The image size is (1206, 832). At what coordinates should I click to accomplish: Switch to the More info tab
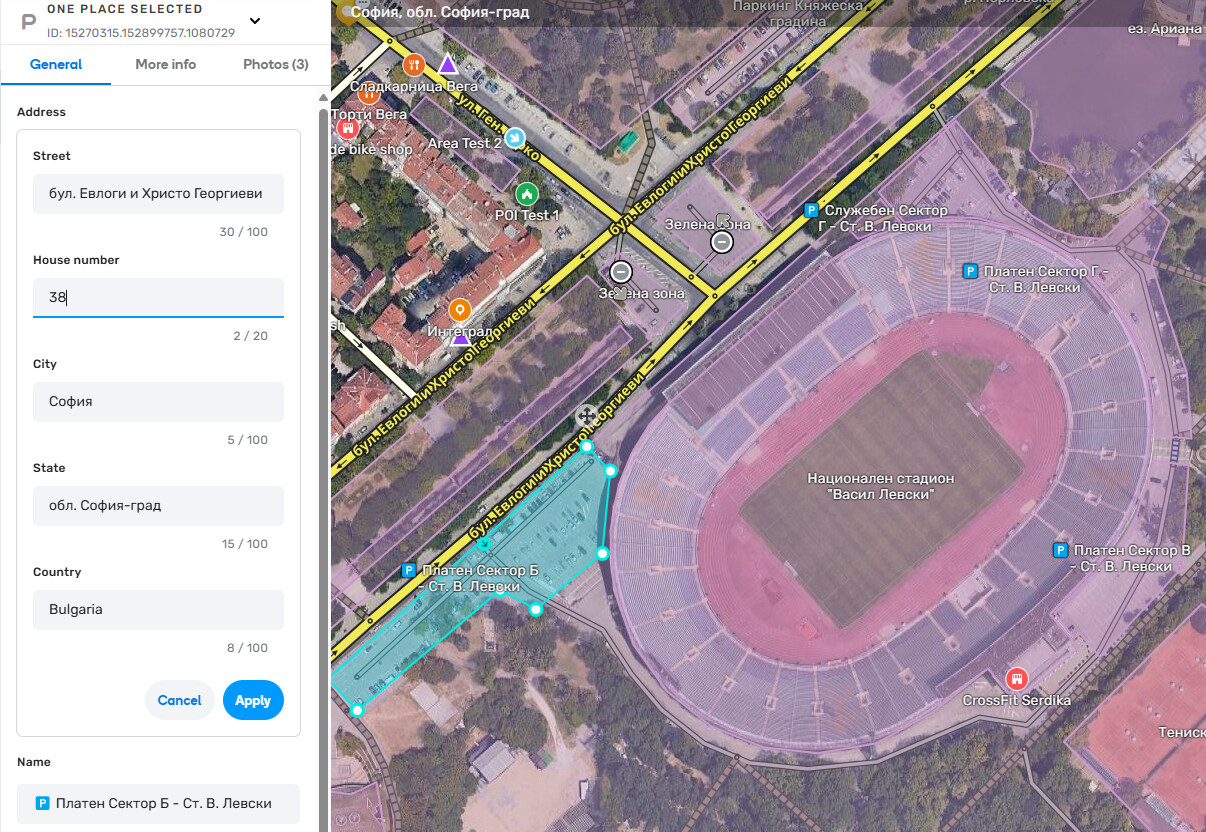[166, 64]
